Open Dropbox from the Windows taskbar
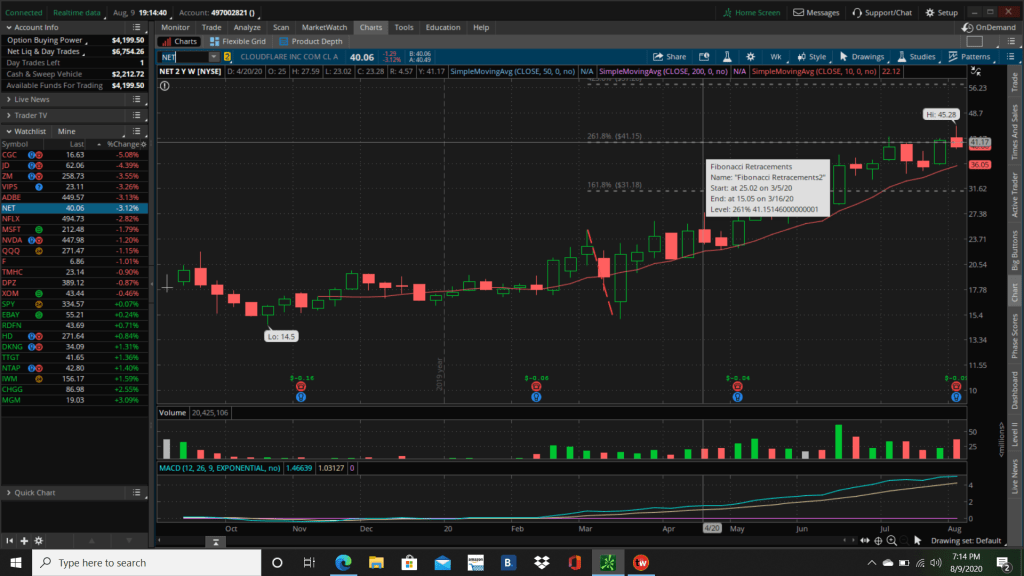This screenshot has width=1024, height=576. (x=541, y=562)
